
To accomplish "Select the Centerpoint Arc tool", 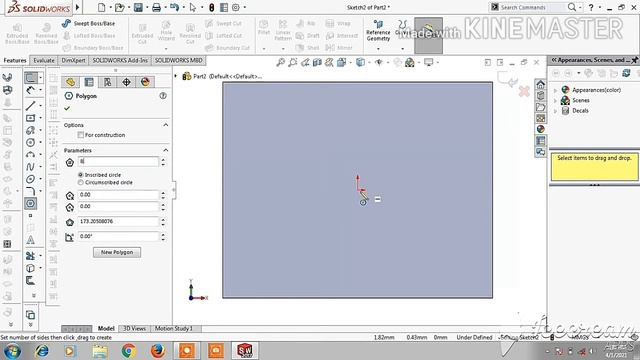I will (x=31, y=155).
